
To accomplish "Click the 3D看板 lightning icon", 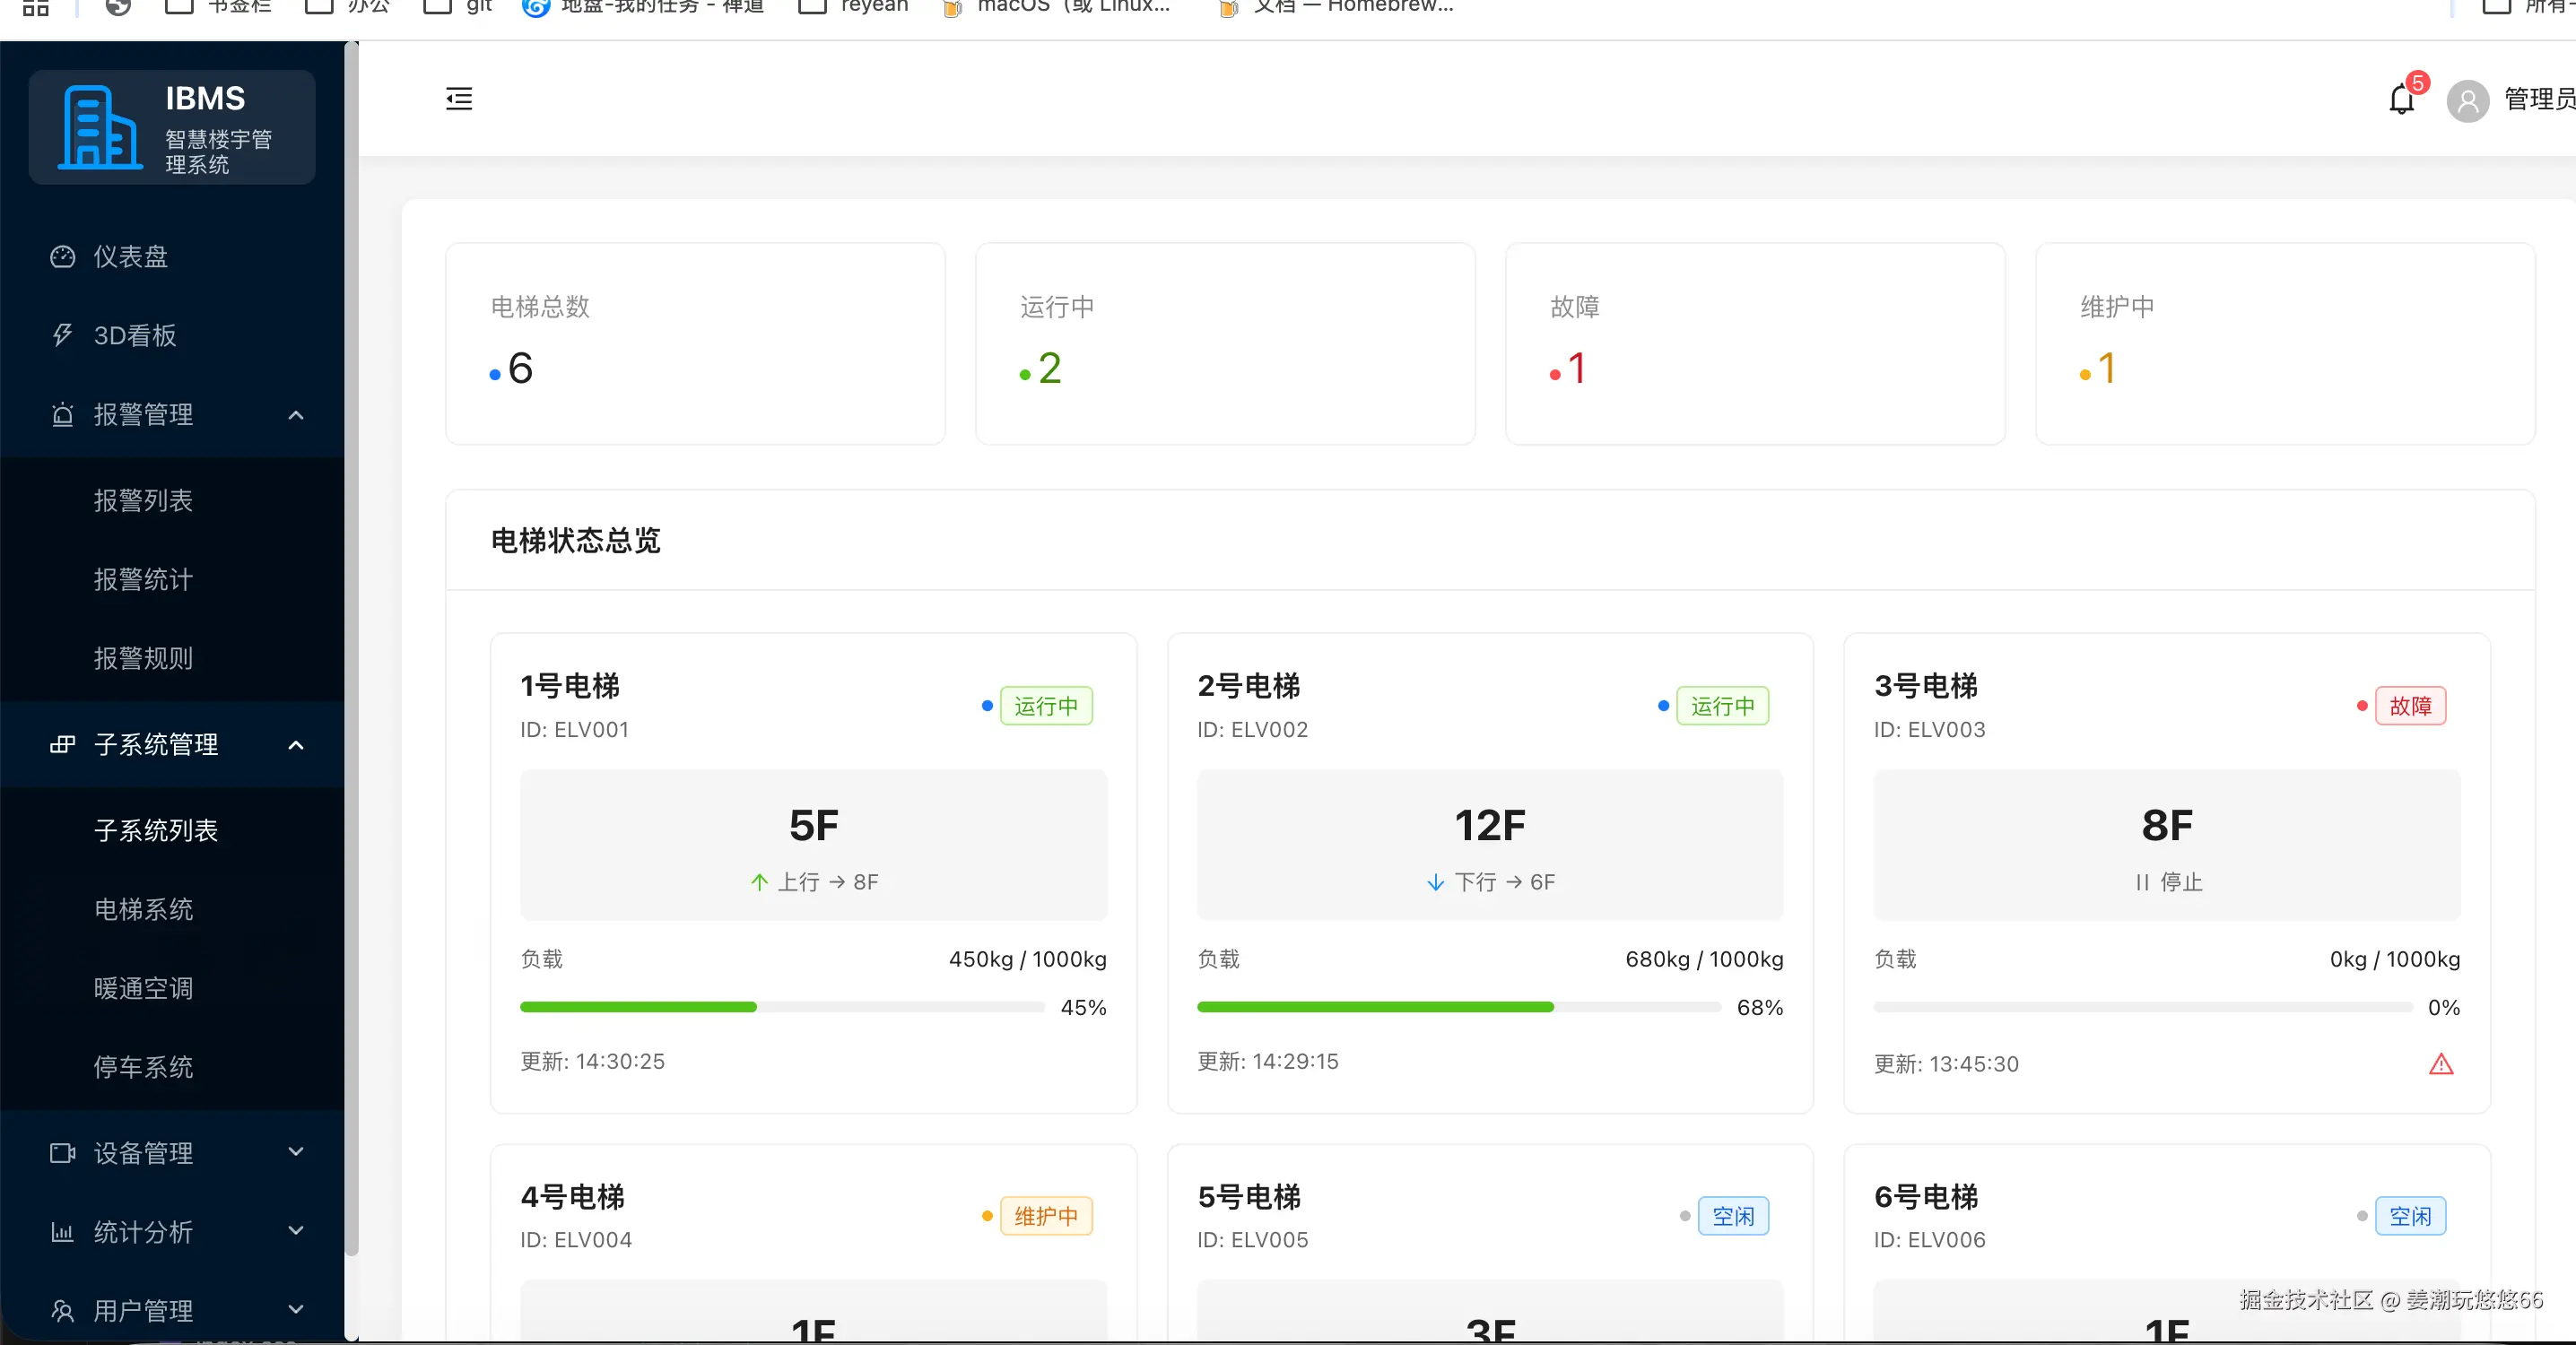I will 62,335.
